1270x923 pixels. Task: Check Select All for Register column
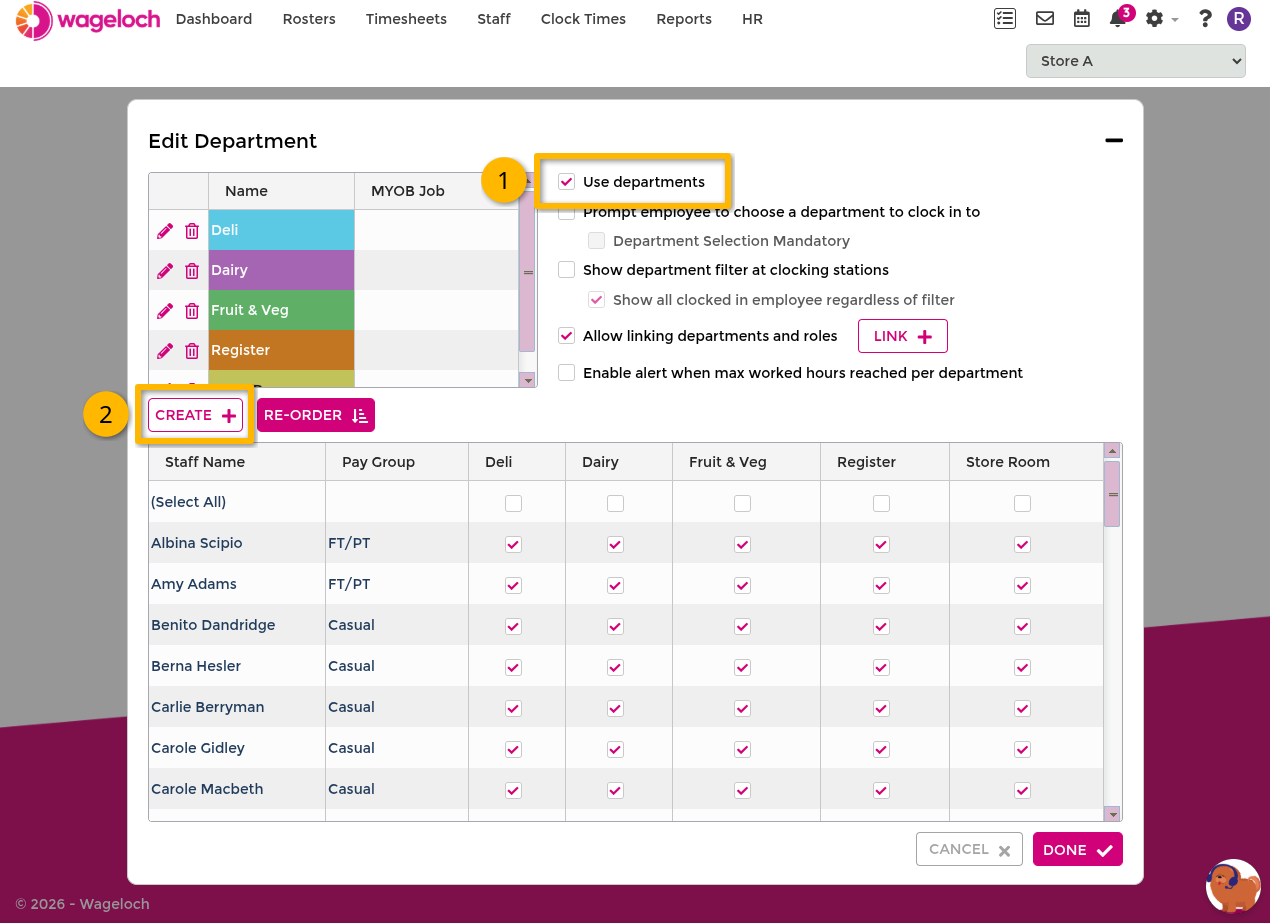[x=881, y=503]
